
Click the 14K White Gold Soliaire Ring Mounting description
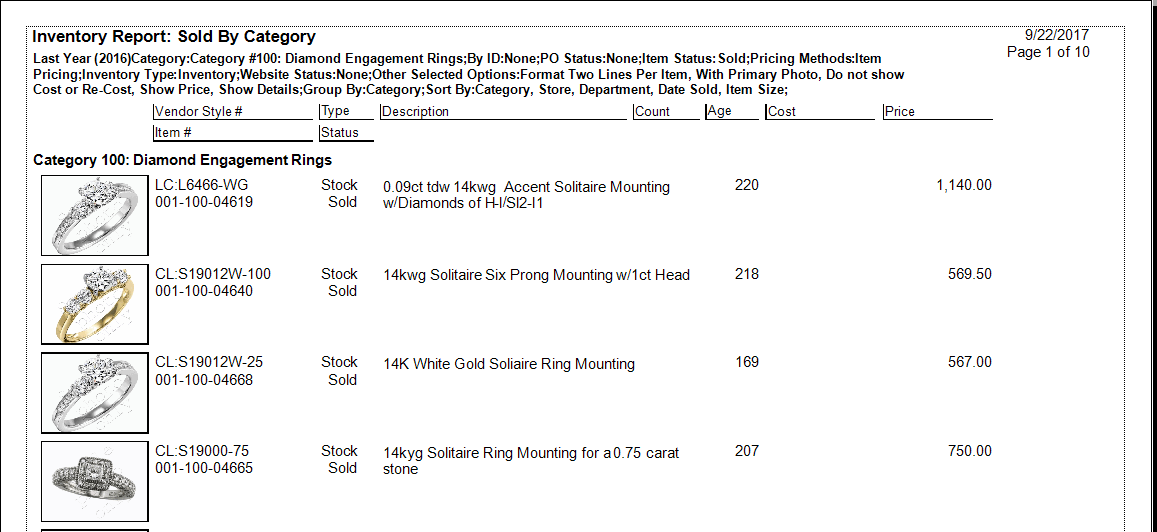point(509,364)
